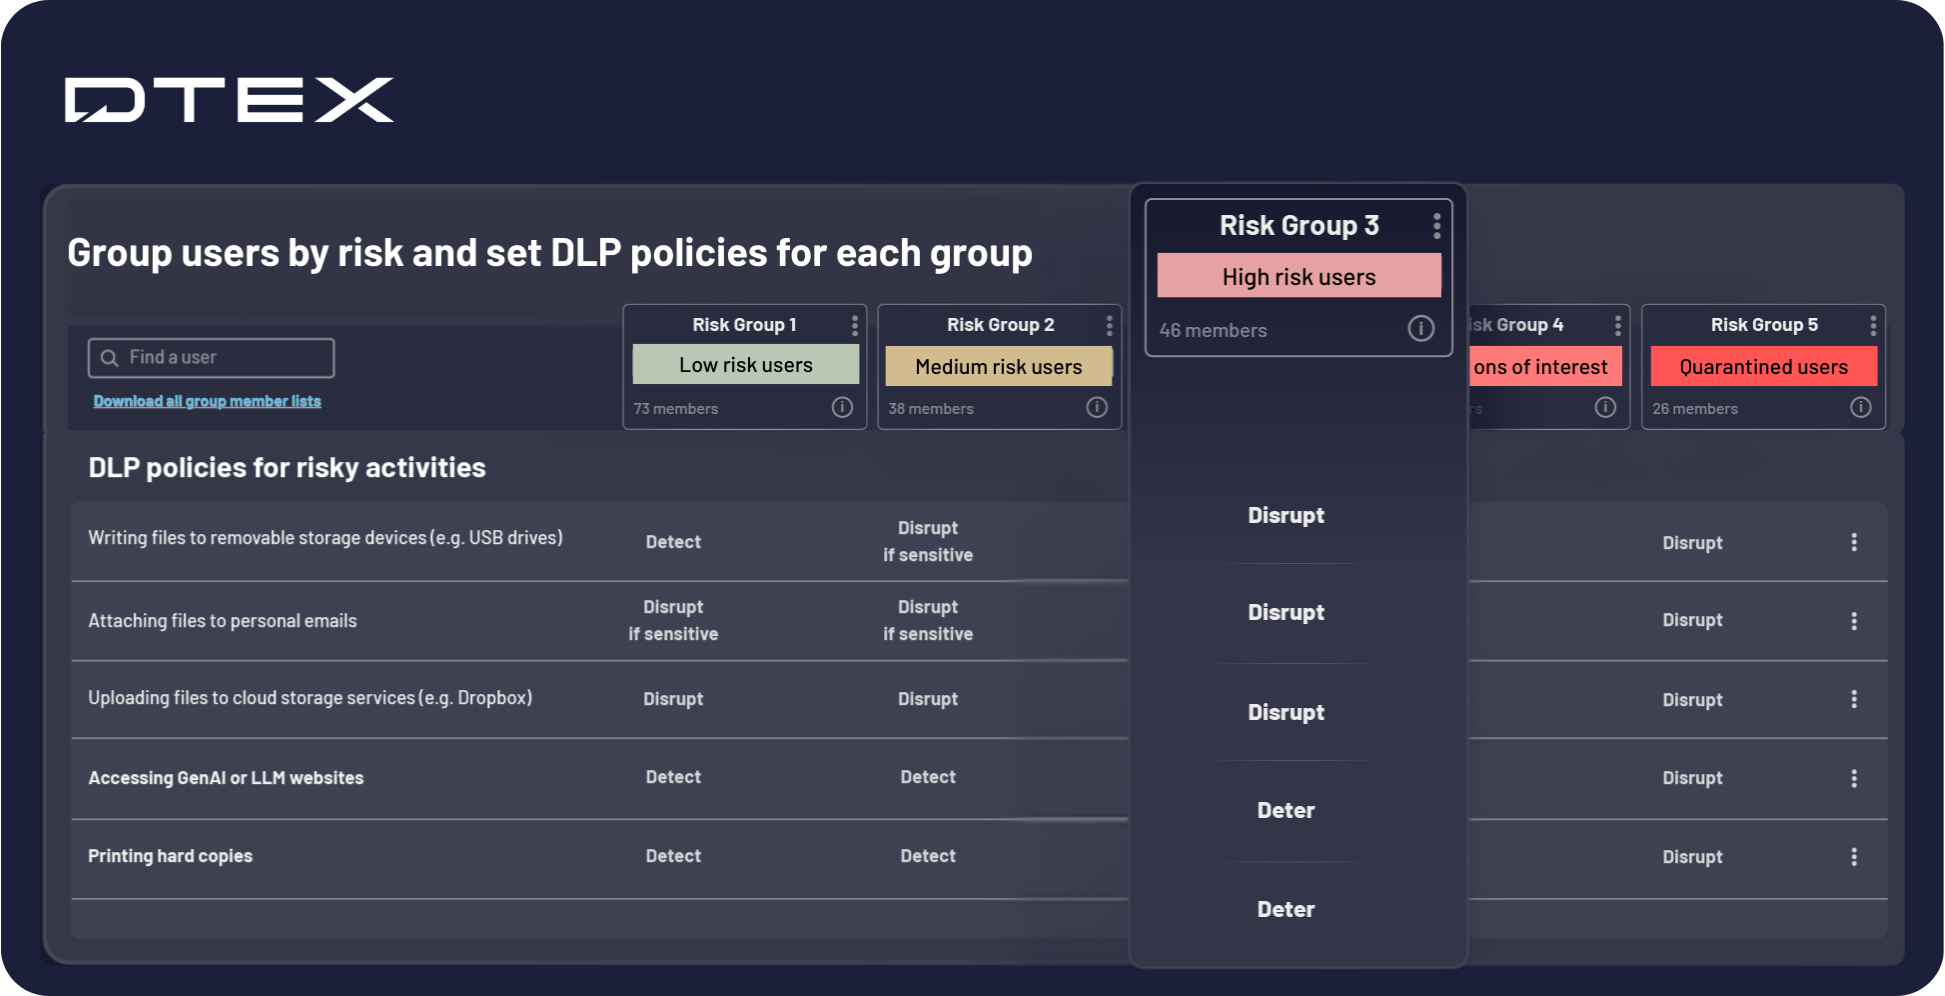Change Risk Group 2 cloud upload policy from Disrupt
1945x996 pixels.
[928, 698]
